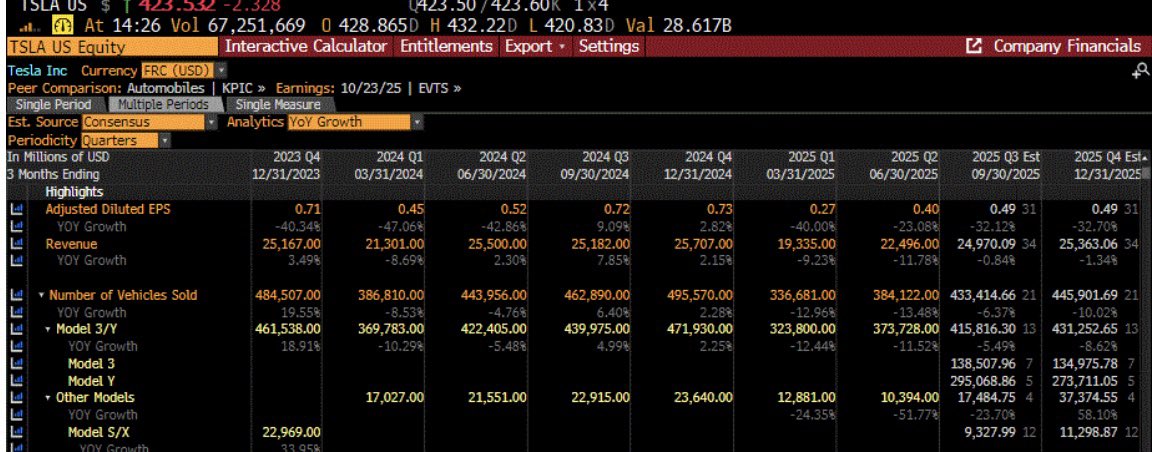
Task: Click the chart icon beside the Revenue row
Action: pos(17,244)
